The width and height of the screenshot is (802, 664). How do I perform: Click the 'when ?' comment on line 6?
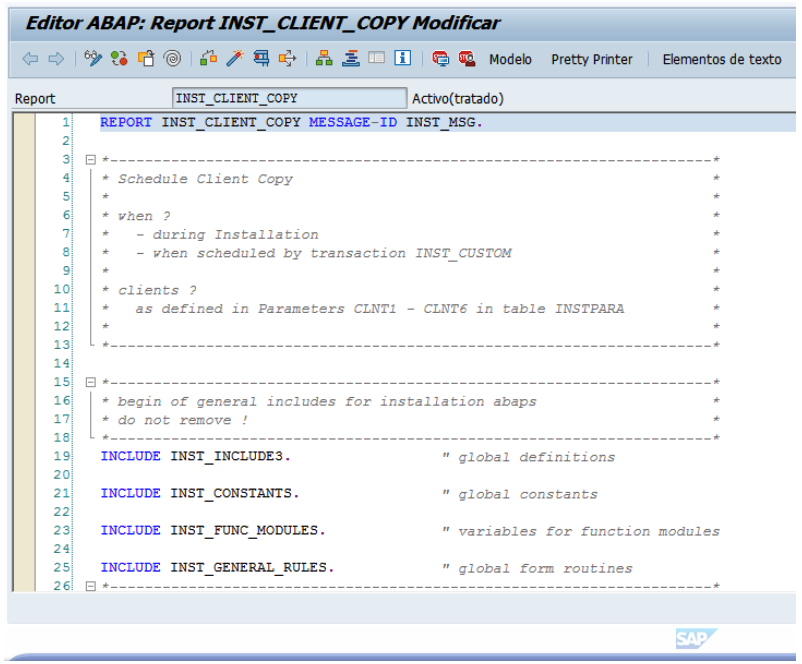pyautogui.click(x=144, y=216)
